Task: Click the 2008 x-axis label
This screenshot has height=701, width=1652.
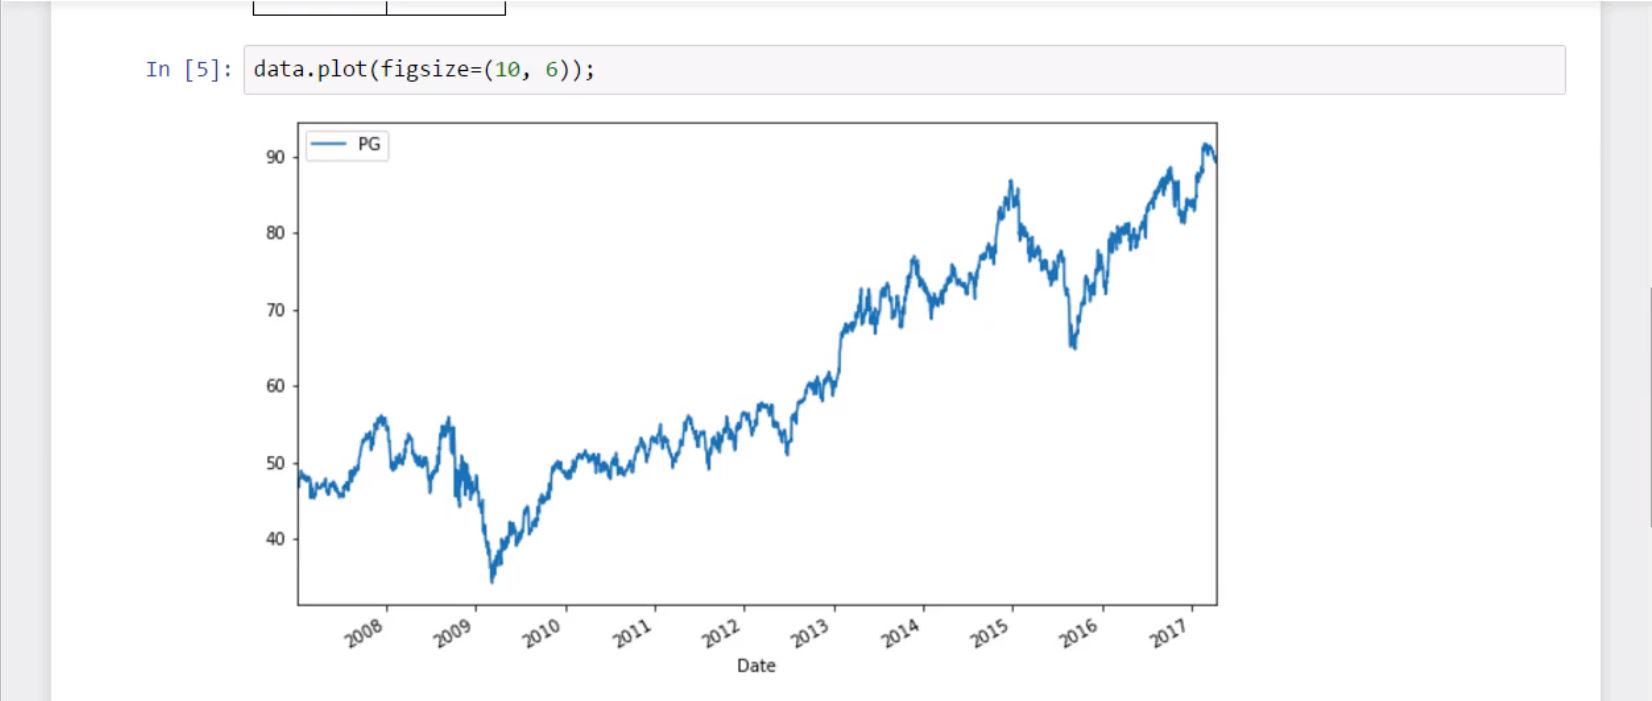Action: pos(364,633)
